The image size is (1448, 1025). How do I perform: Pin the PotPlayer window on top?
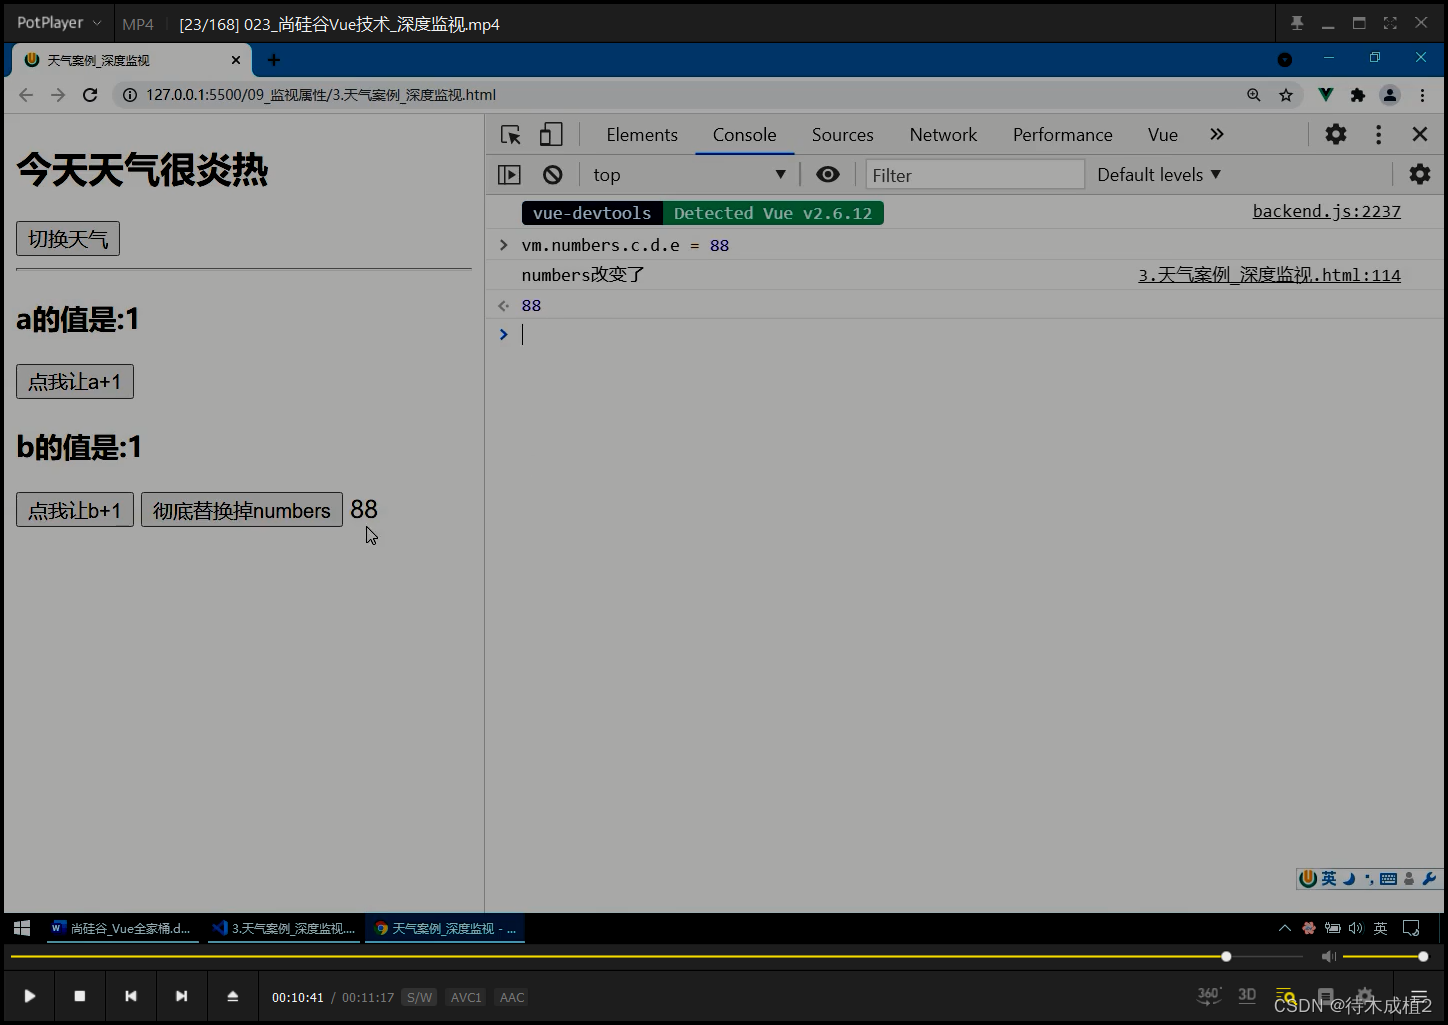click(1297, 23)
